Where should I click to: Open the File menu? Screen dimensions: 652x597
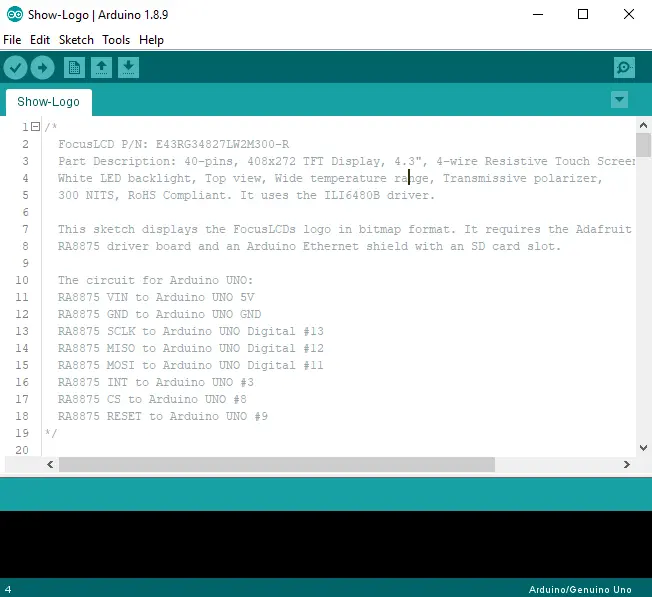[x=12, y=40]
